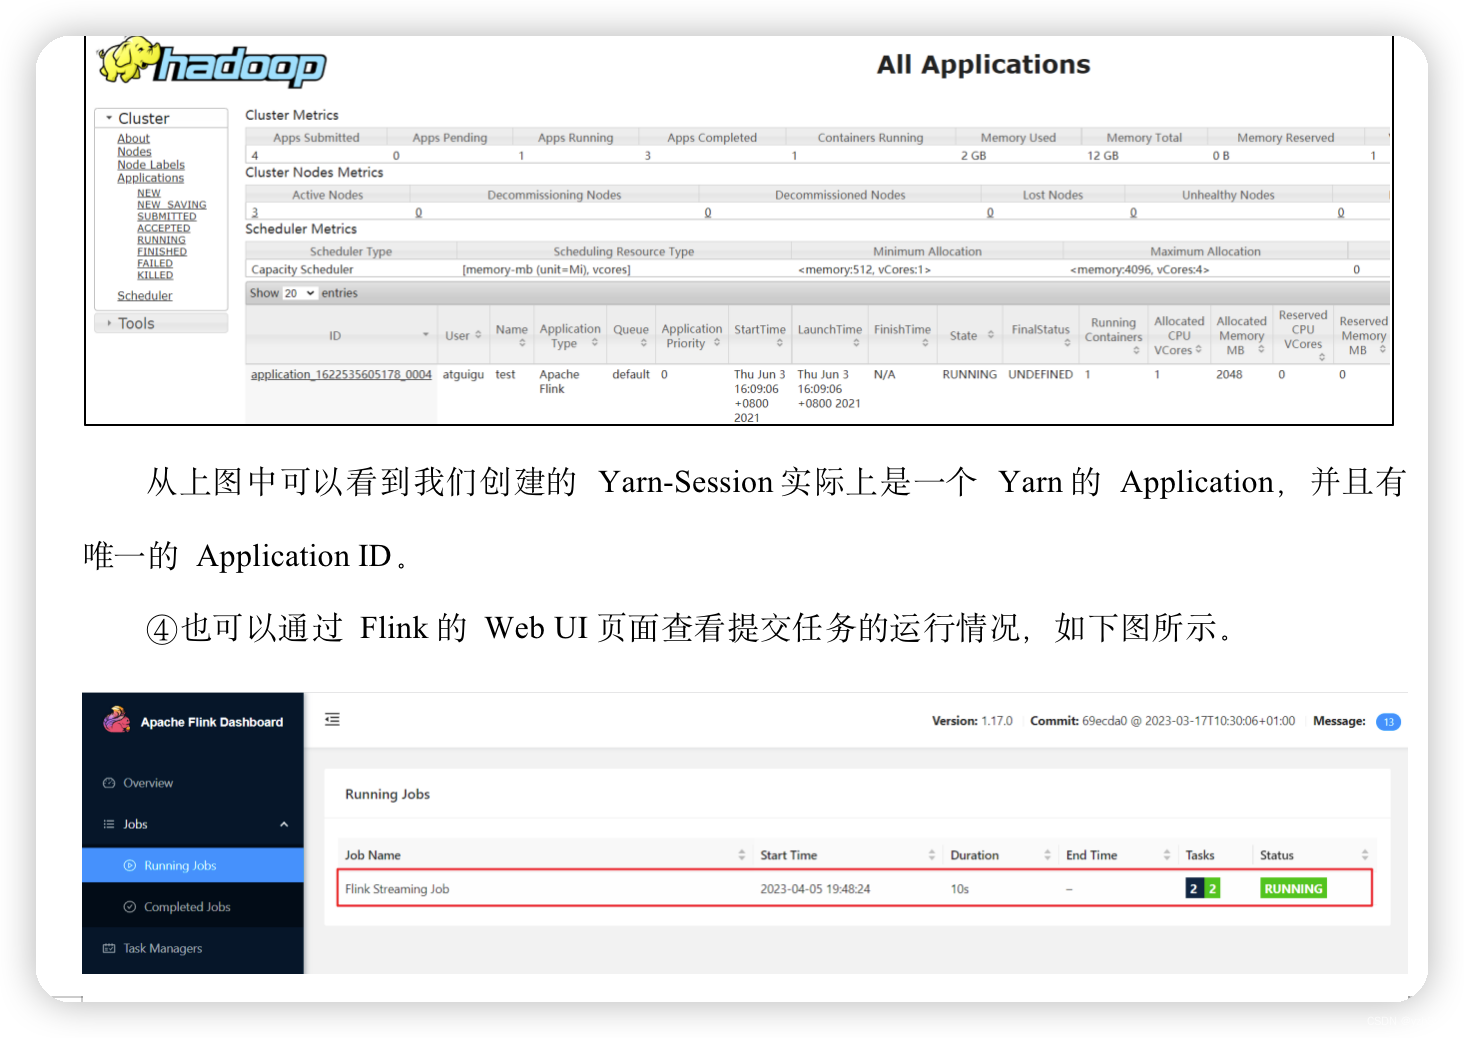
Task: Filter applications by KILLED state
Action: pos(155,275)
